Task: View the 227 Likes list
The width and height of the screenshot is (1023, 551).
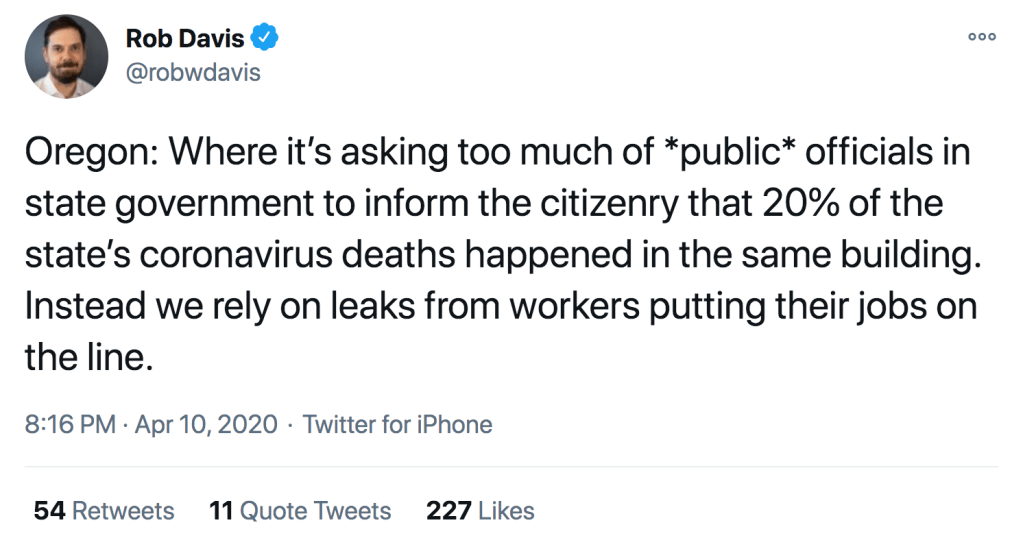Action: click(x=480, y=511)
